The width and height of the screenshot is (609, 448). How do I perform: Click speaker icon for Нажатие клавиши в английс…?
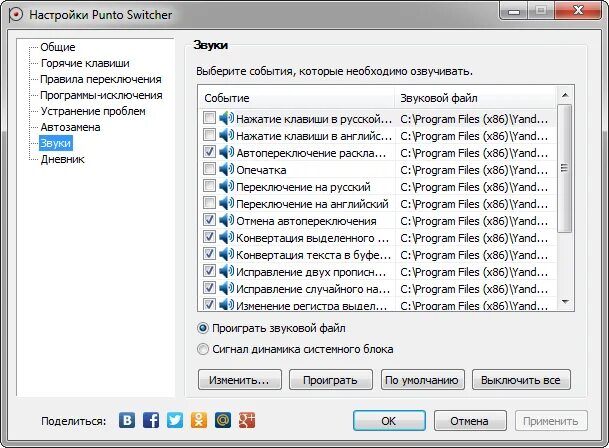[226, 136]
